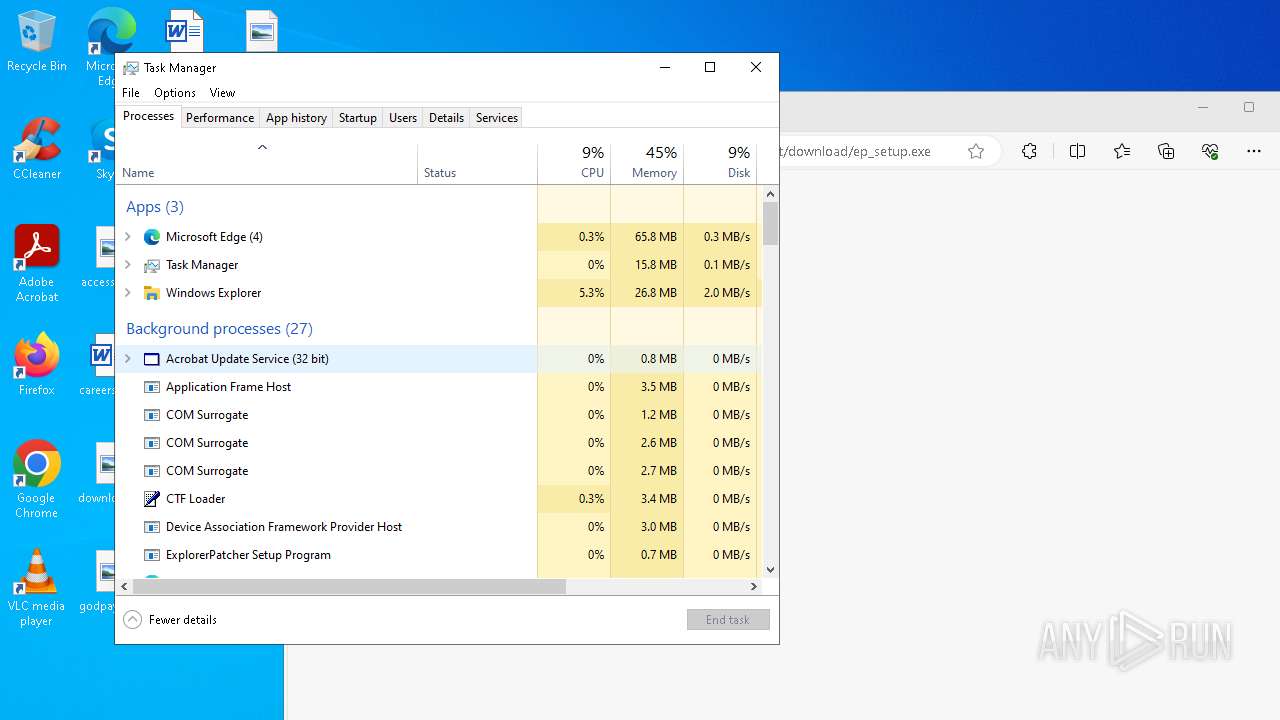Launch Adobe Acrobat from the desktop
The width and height of the screenshot is (1280, 720).
36,264
